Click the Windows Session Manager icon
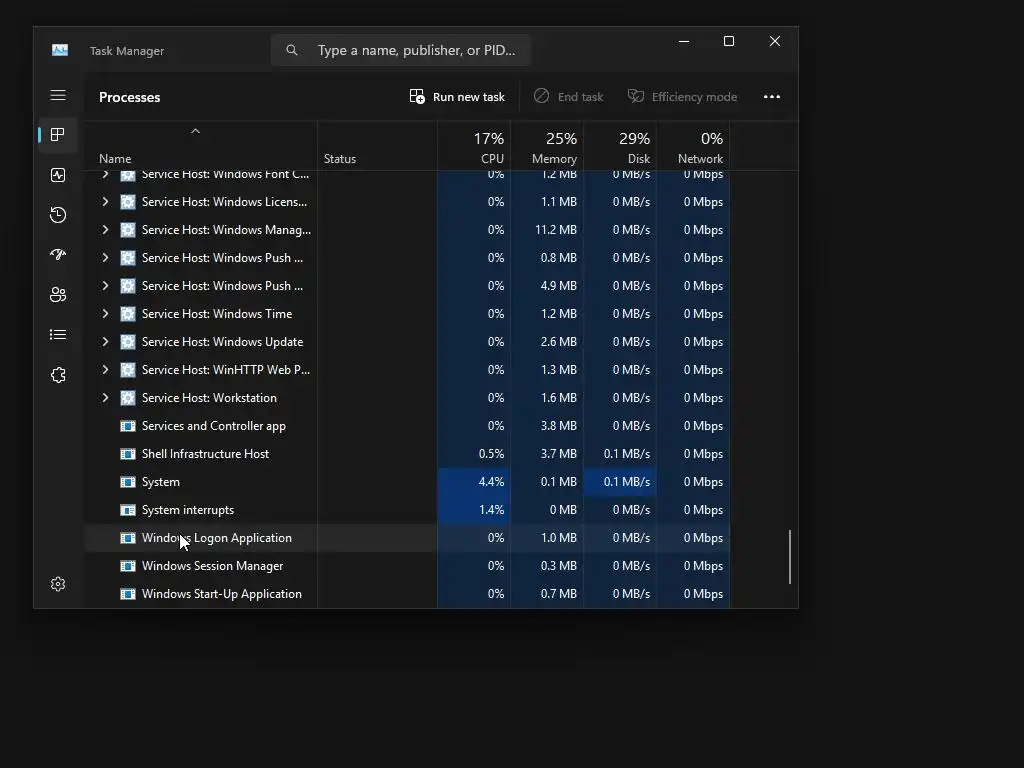The height and width of the screenshot is (768, 1024). 128,566
